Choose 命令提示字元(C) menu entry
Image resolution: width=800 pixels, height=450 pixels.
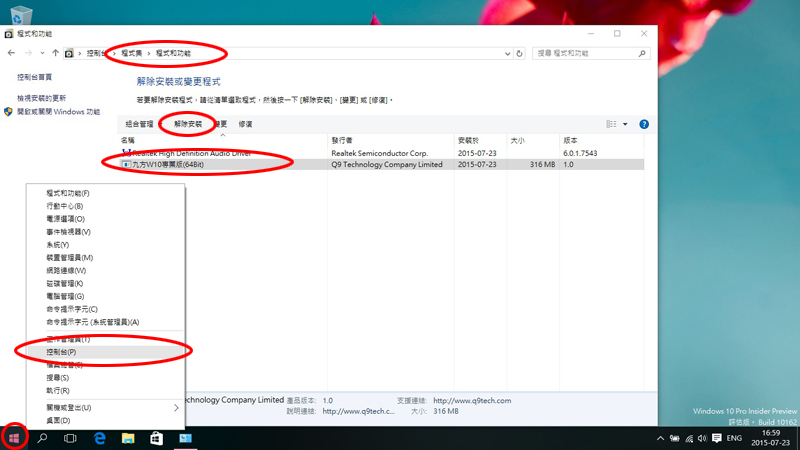(106, 309)
